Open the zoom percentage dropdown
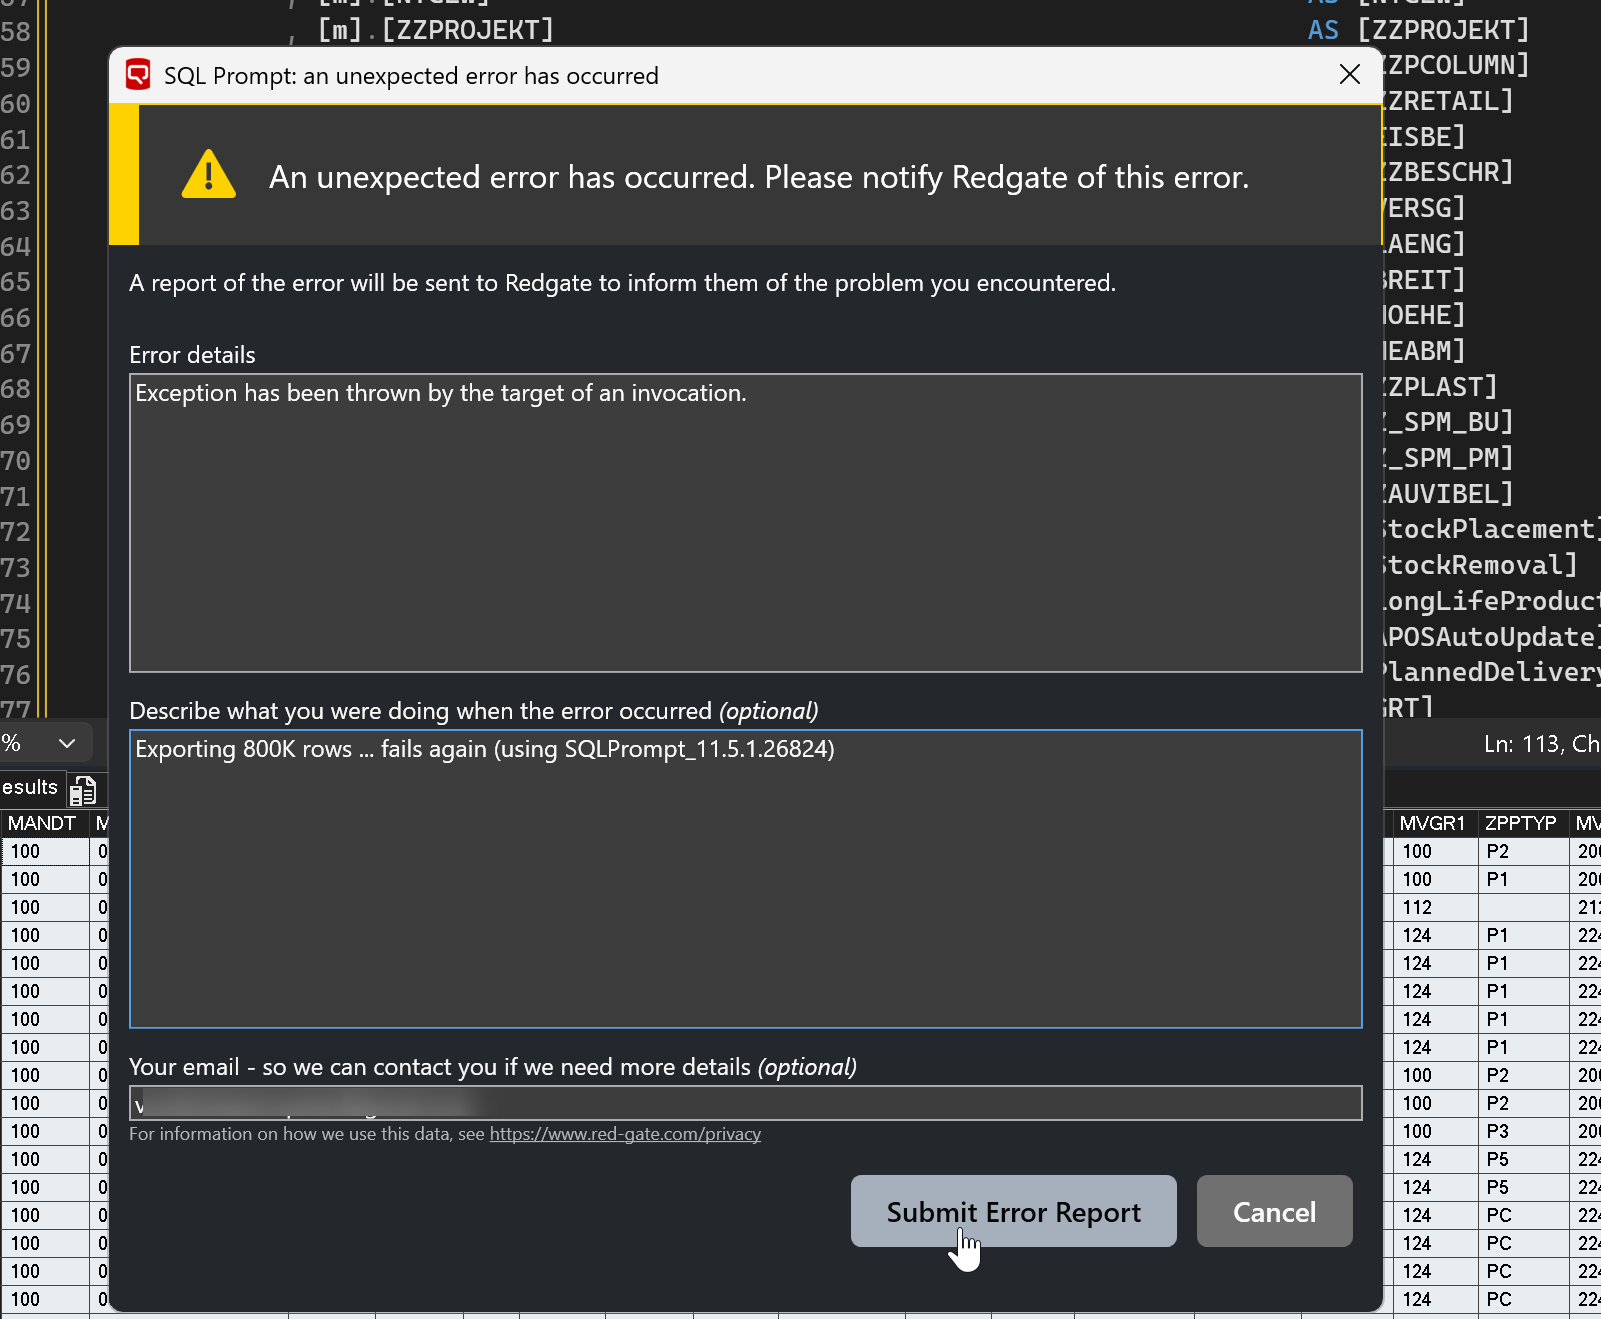 67,743
